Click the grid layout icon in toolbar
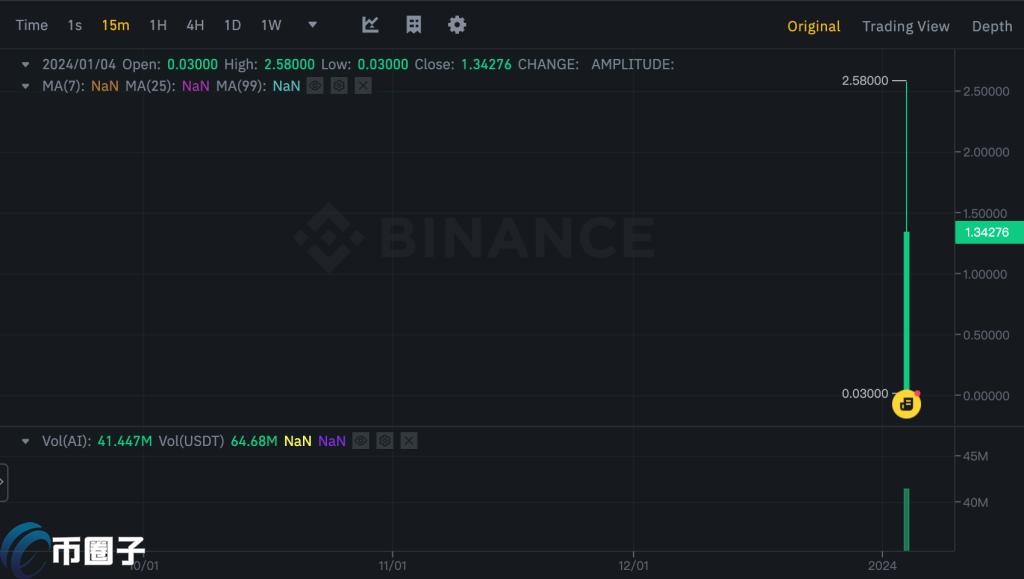The width and height of the screenshot is (1024, 579). click(413, 25)
